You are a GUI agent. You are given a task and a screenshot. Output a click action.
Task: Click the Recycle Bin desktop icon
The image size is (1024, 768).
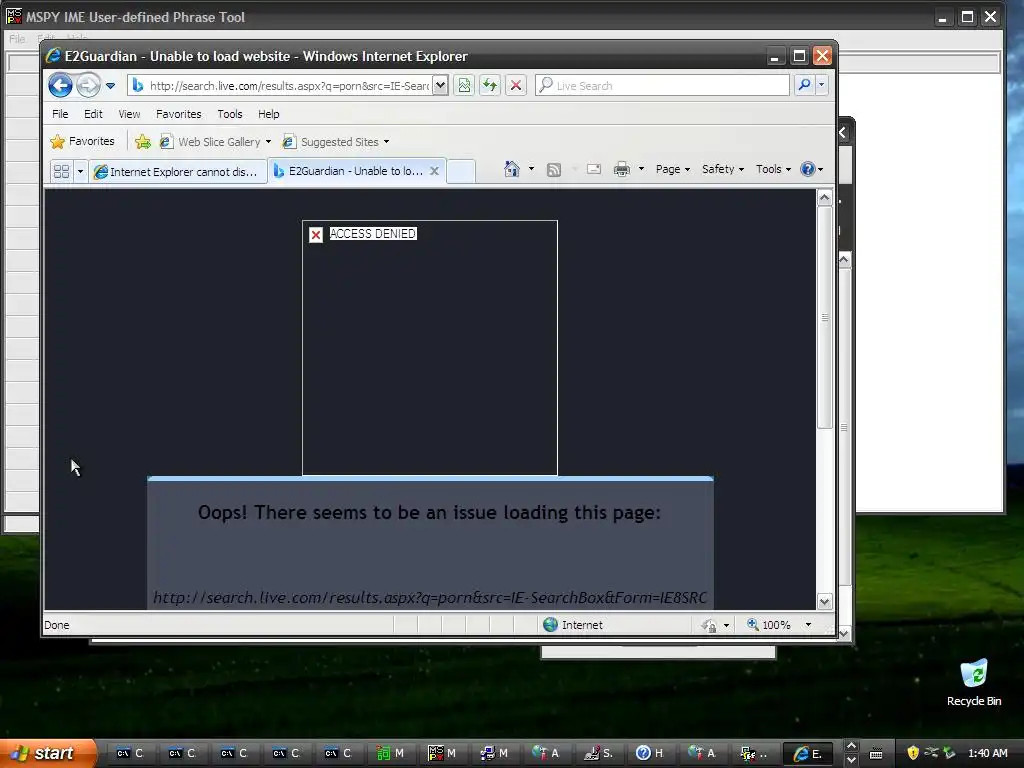click(974, 682)
